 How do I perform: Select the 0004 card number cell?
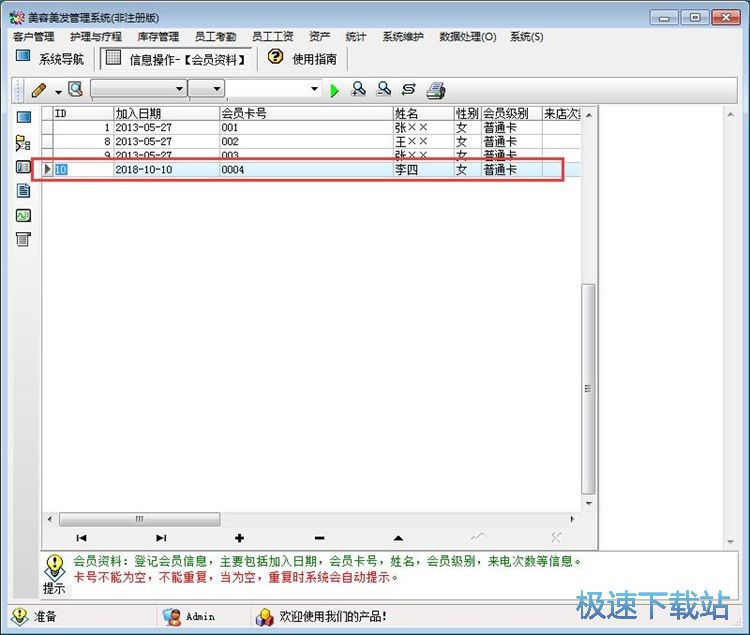306,169
